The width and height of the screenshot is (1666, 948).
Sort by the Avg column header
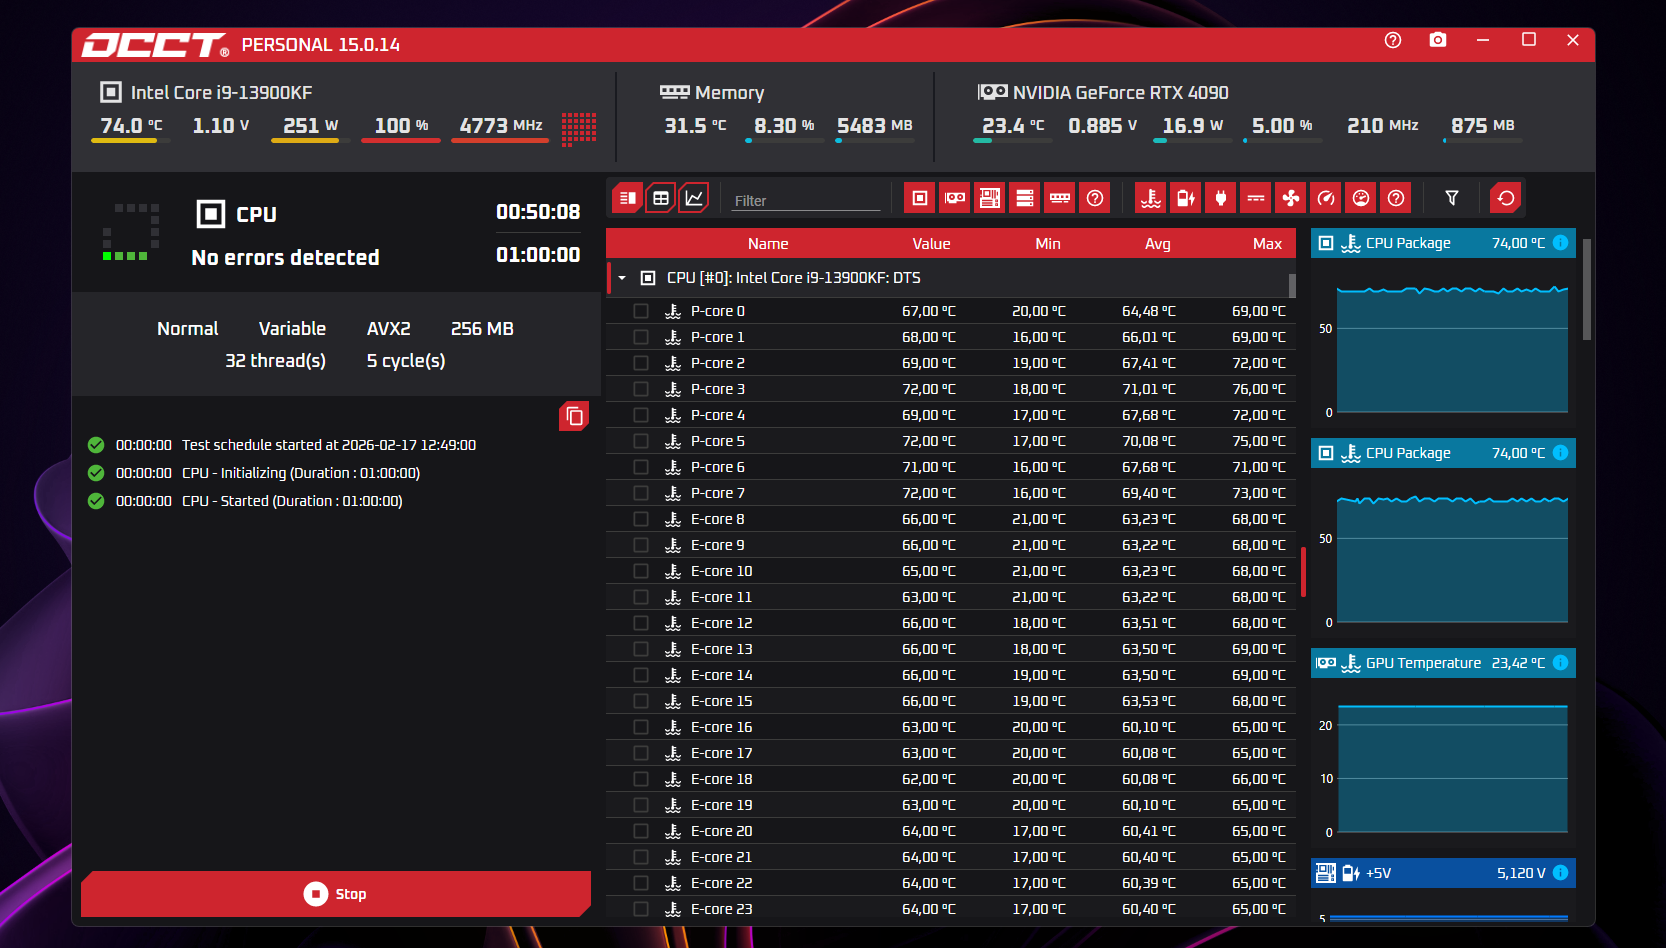click(x=1157, y=244)
